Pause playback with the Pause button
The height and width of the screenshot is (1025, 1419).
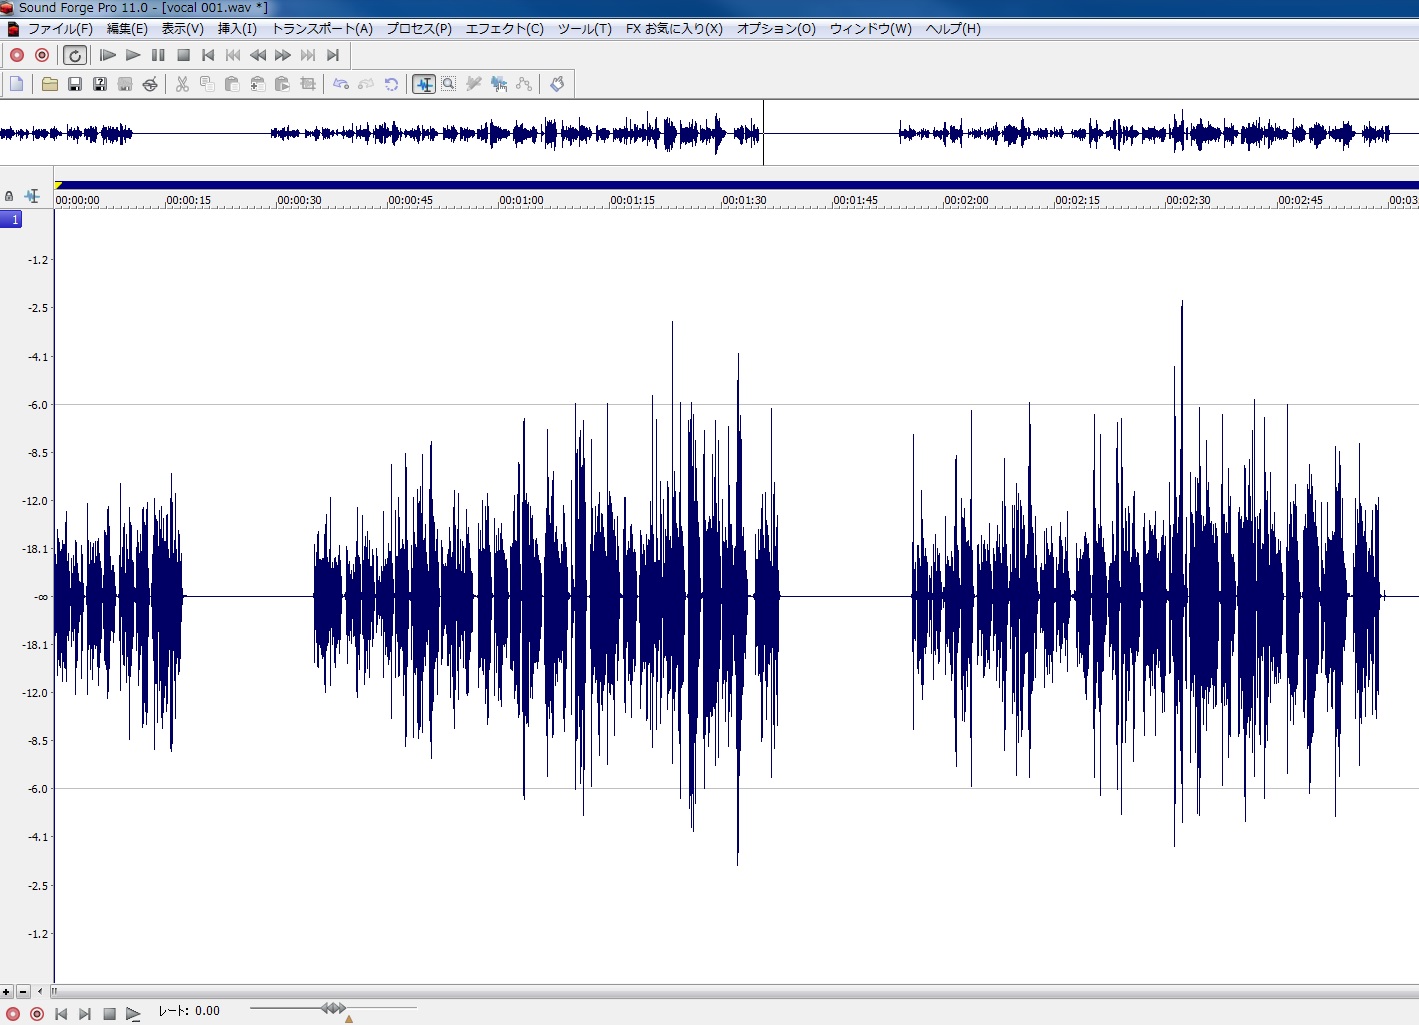pos(158,55)
